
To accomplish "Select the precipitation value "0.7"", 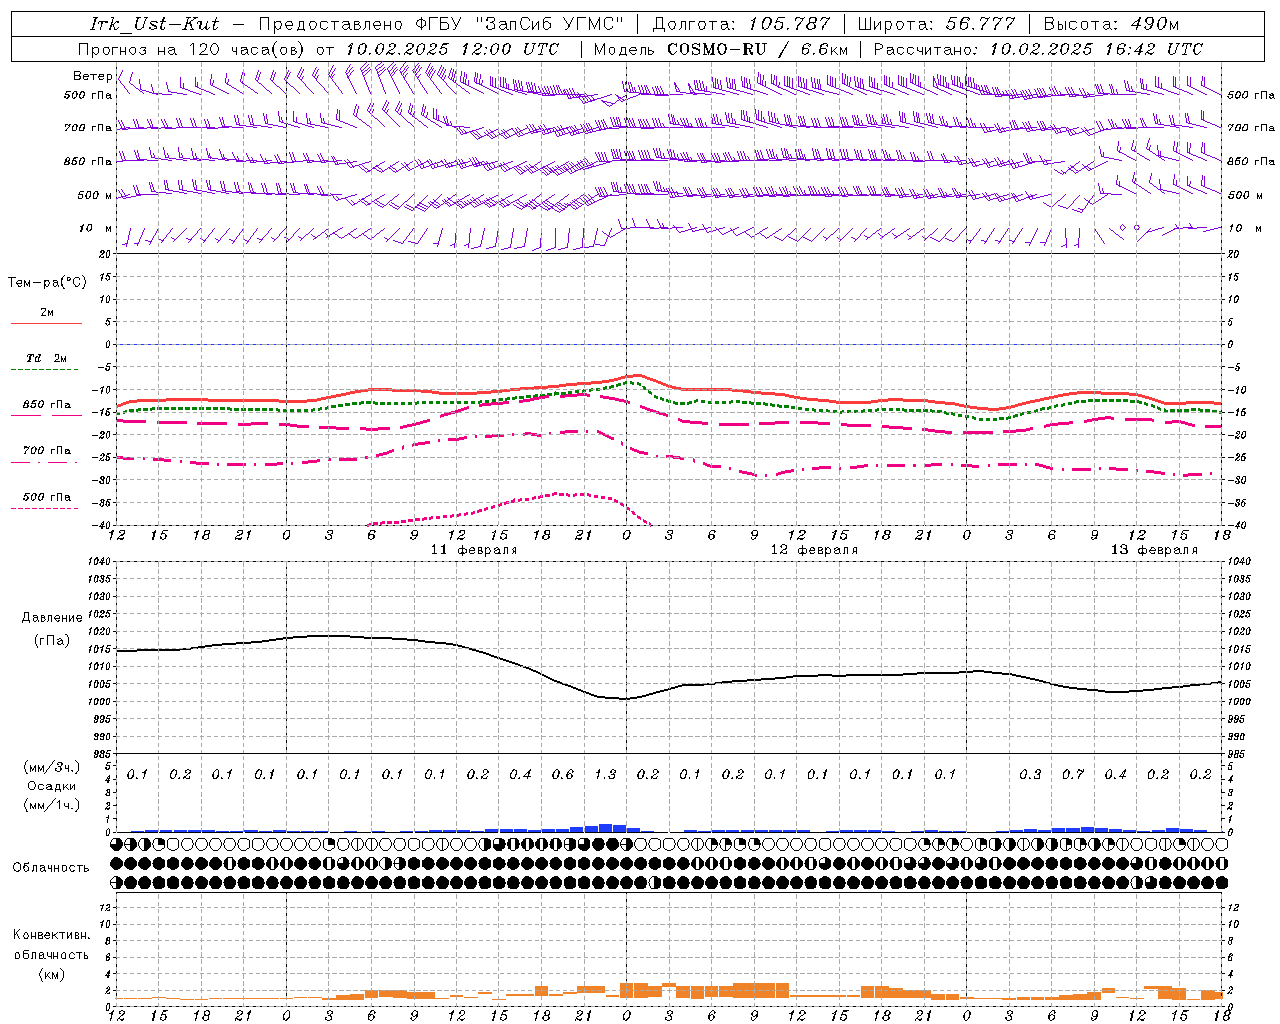I will tap(1073, 774).
